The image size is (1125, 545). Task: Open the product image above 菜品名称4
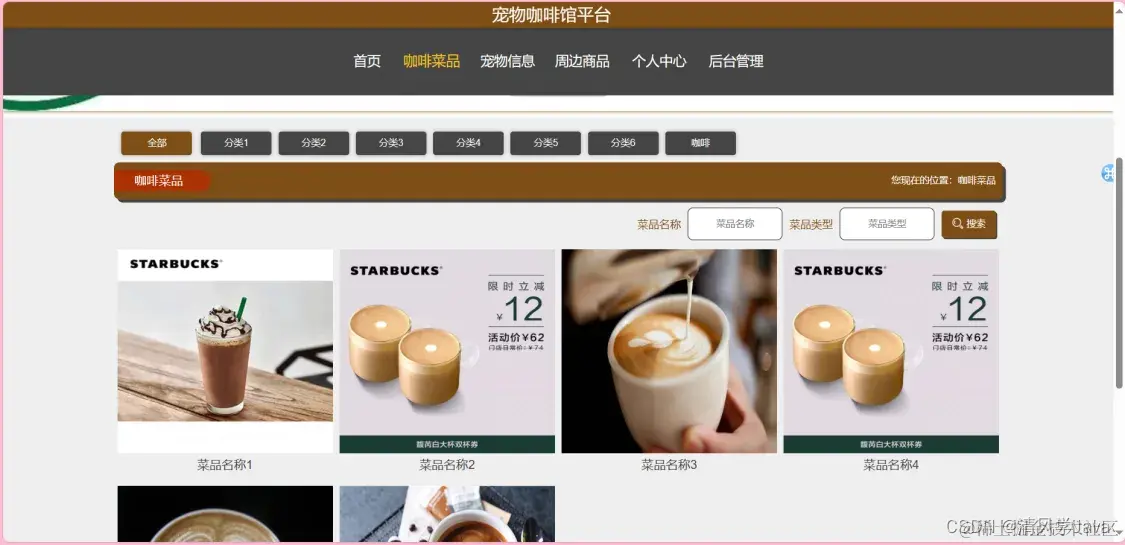tap(891, 351)
